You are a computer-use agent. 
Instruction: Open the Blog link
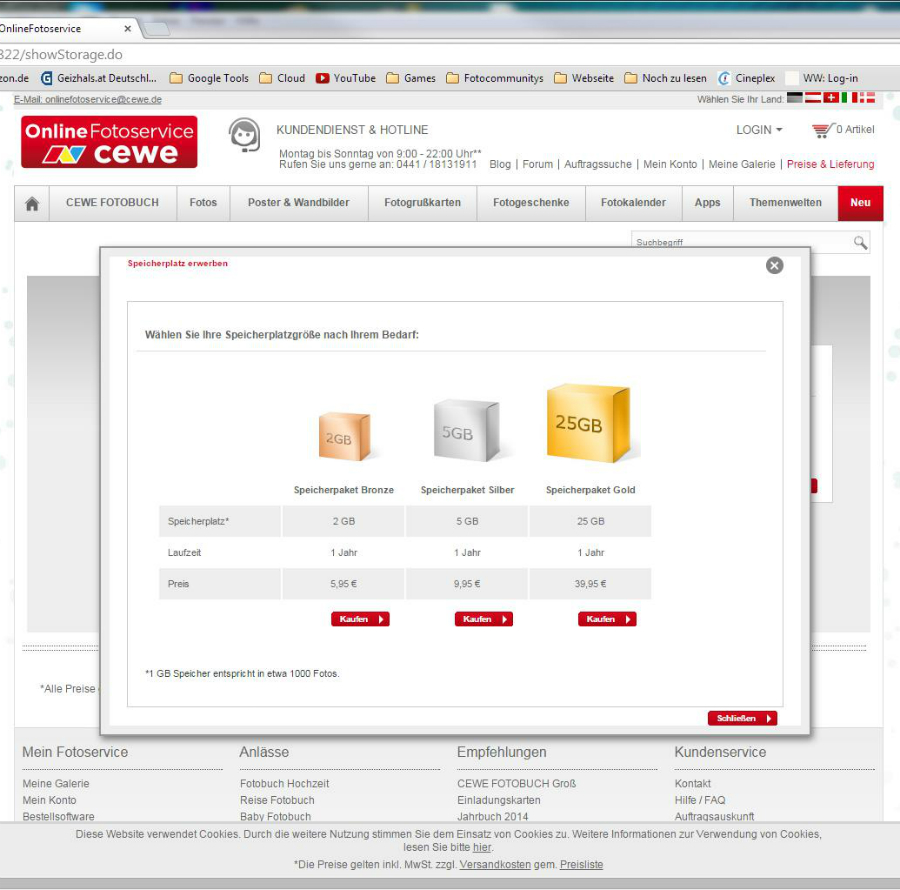(500, 165)
